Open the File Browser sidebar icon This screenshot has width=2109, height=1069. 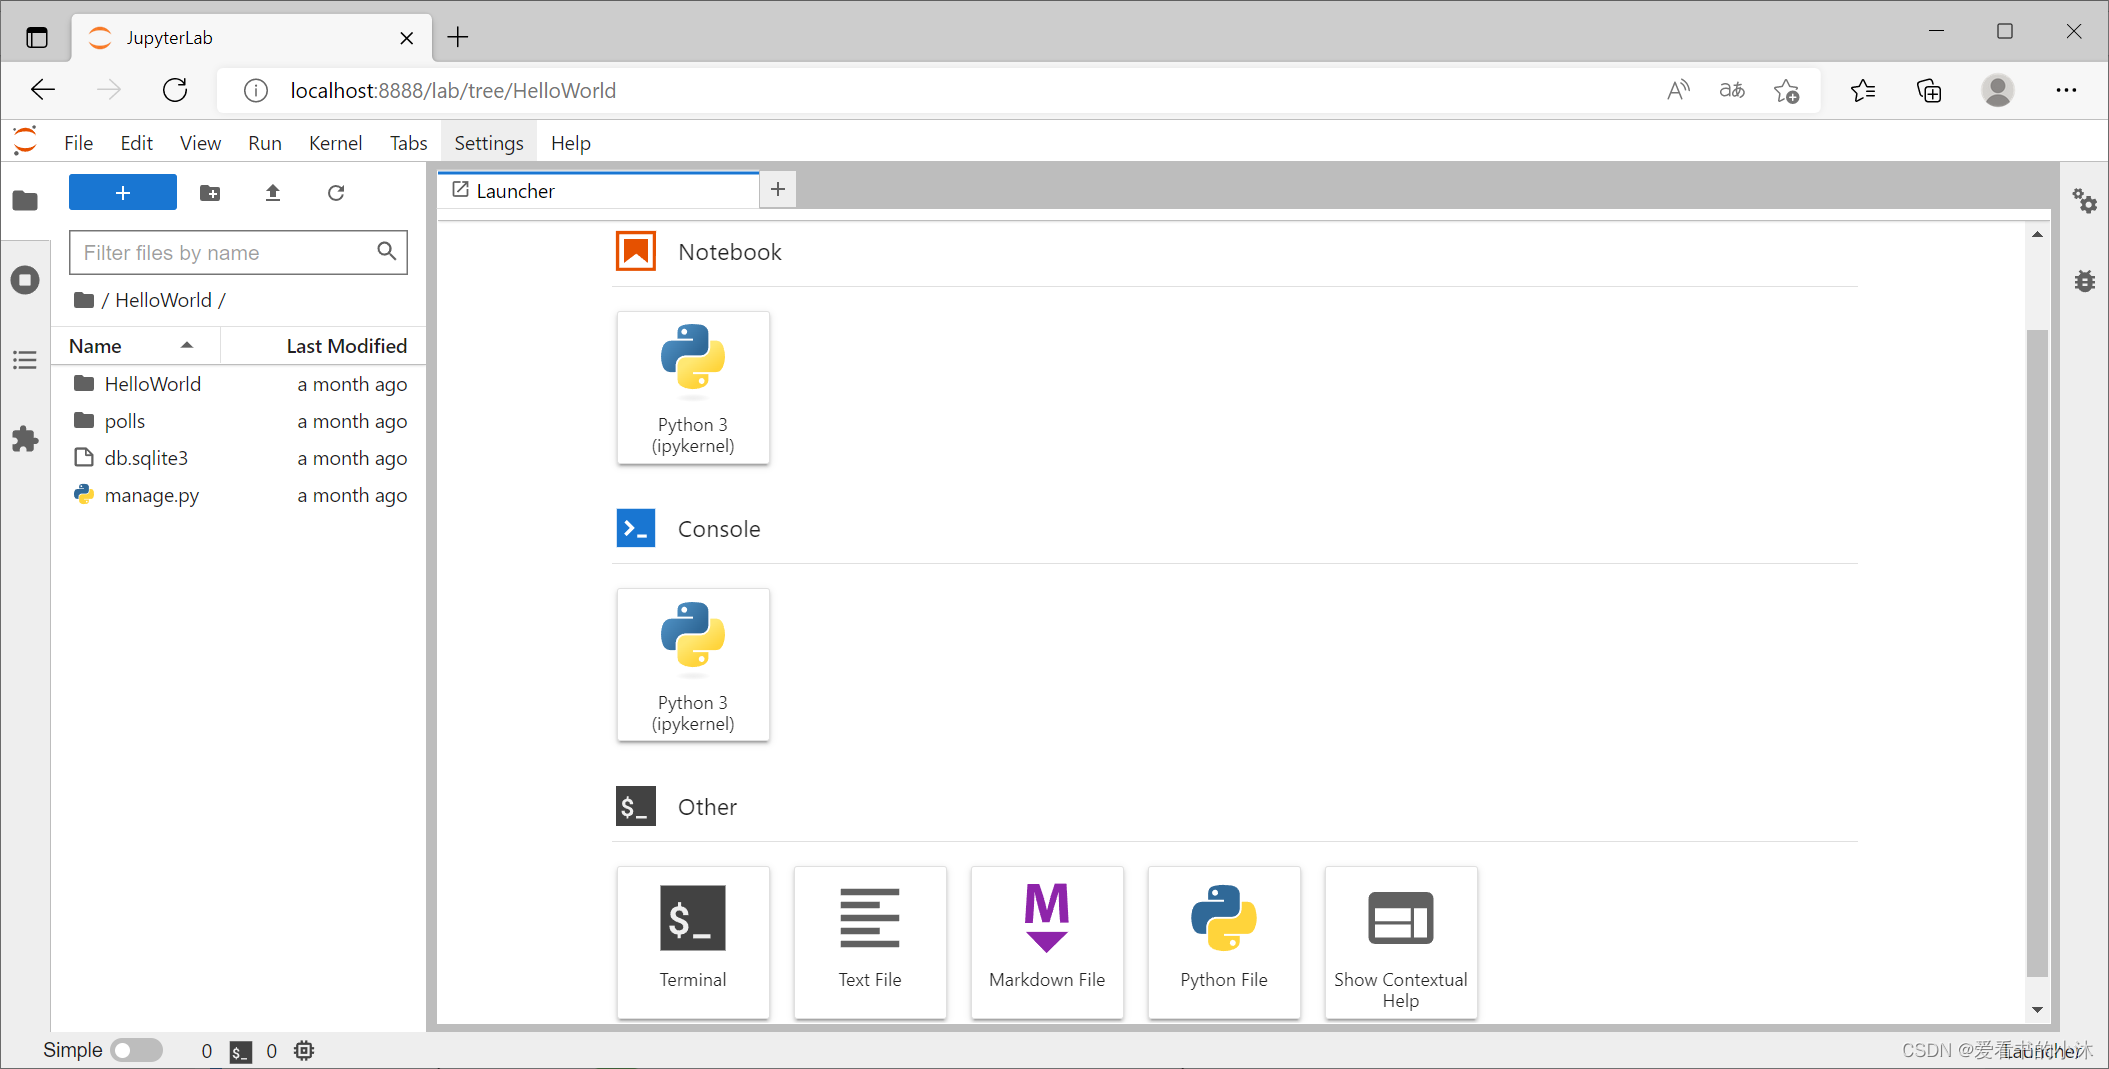(25, 201)
